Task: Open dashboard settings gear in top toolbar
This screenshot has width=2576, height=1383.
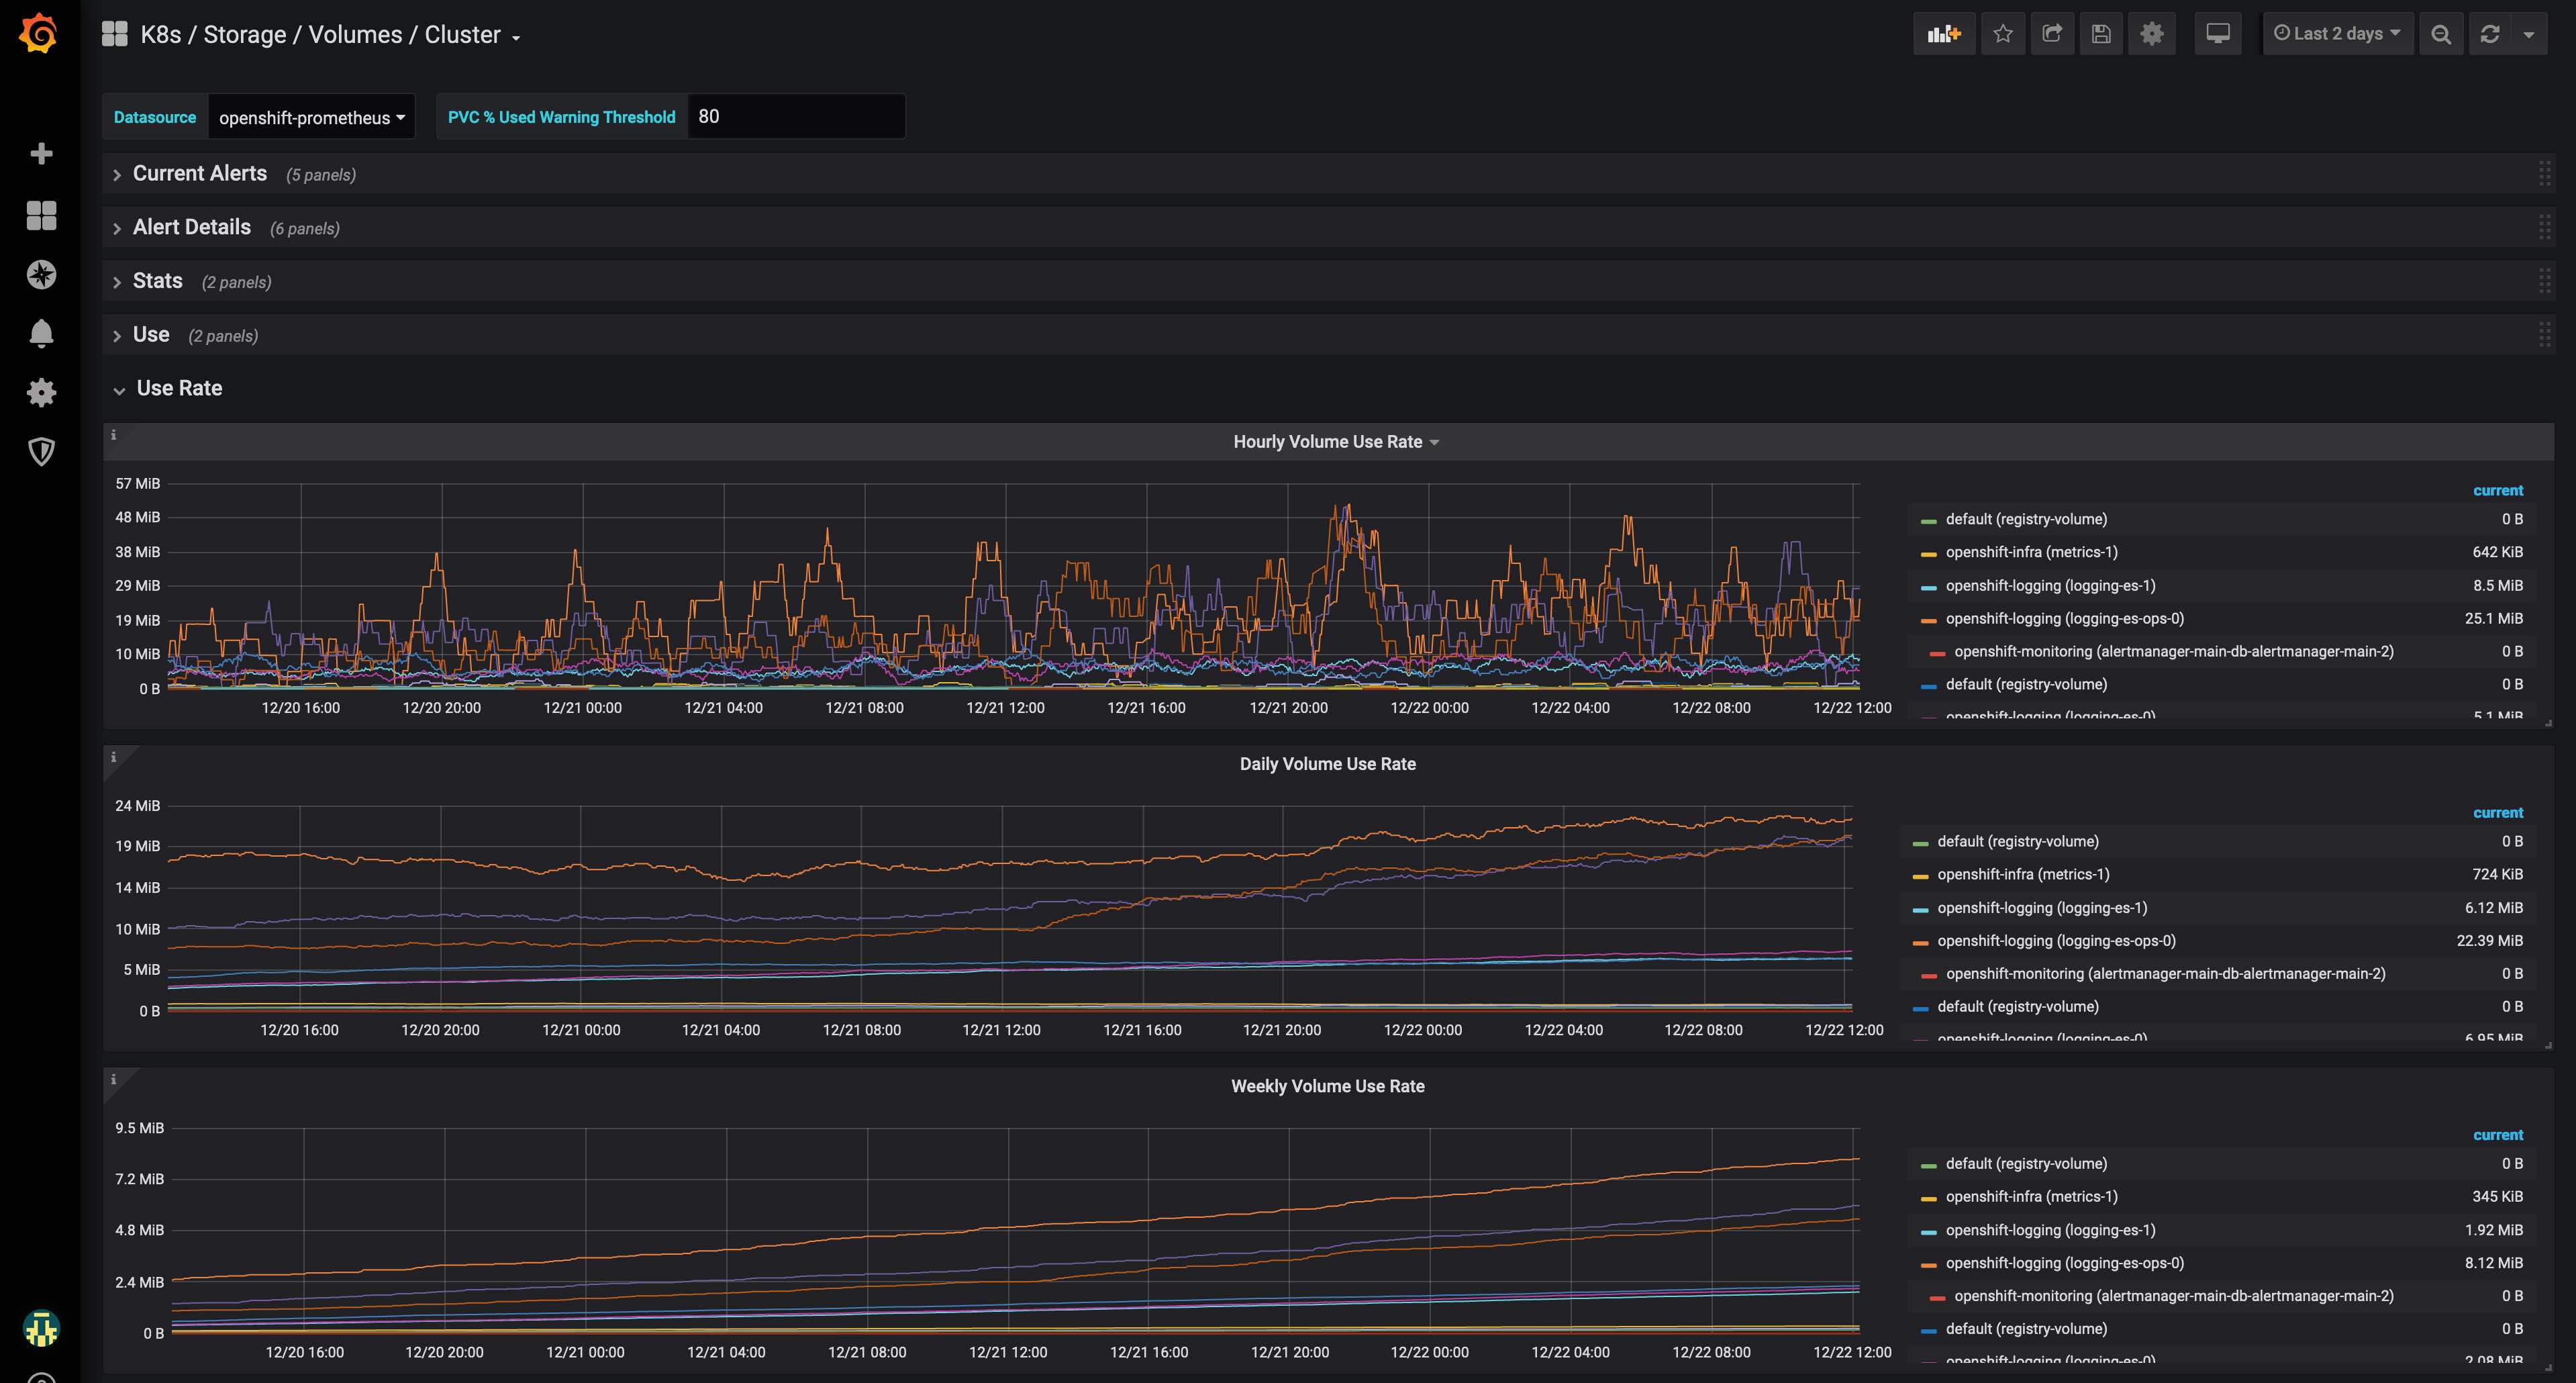Action: tap(2152, 34)
